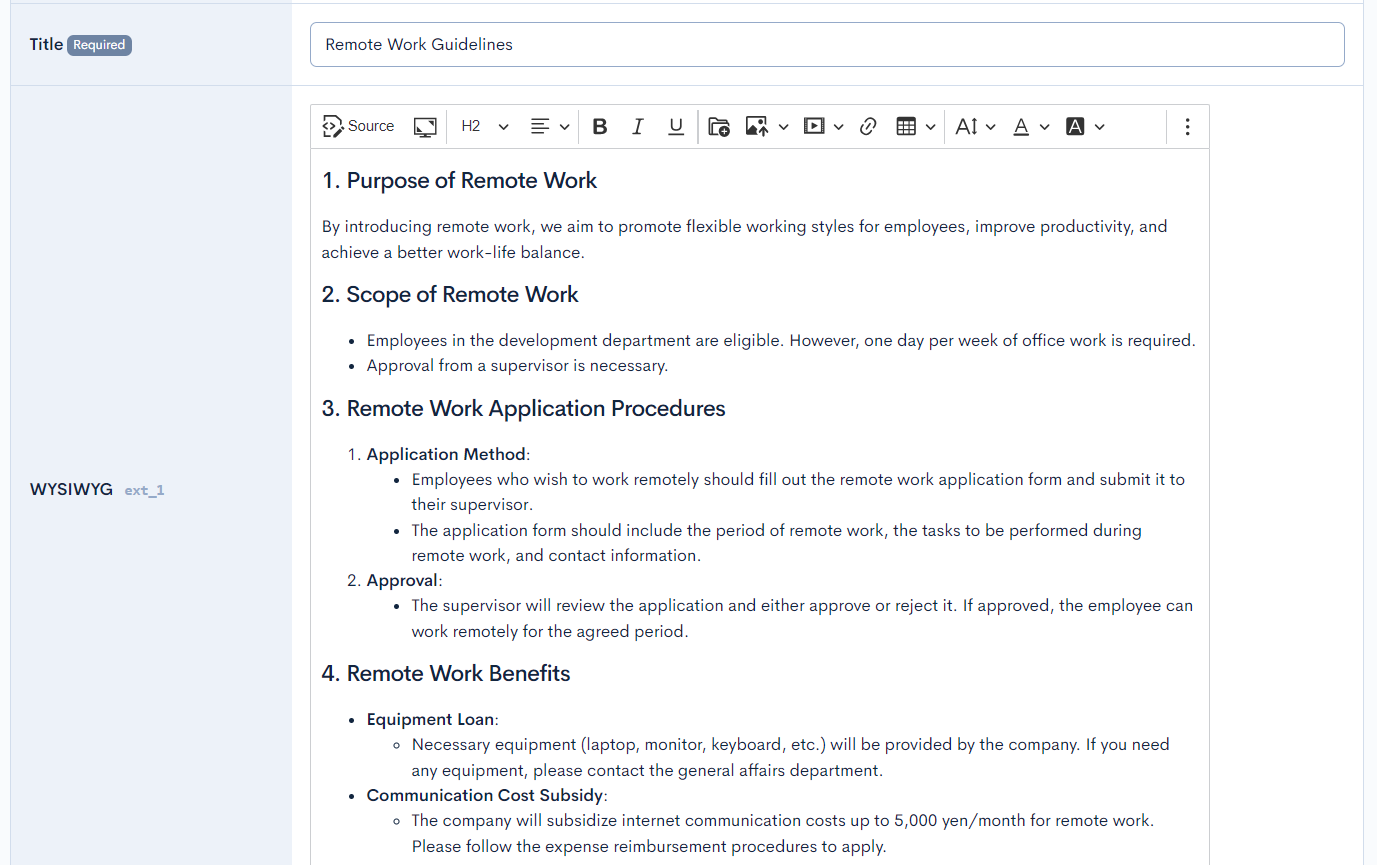Apply a background highlight color
Viewport: 1377px width, 865px height.
point(1077,126)
